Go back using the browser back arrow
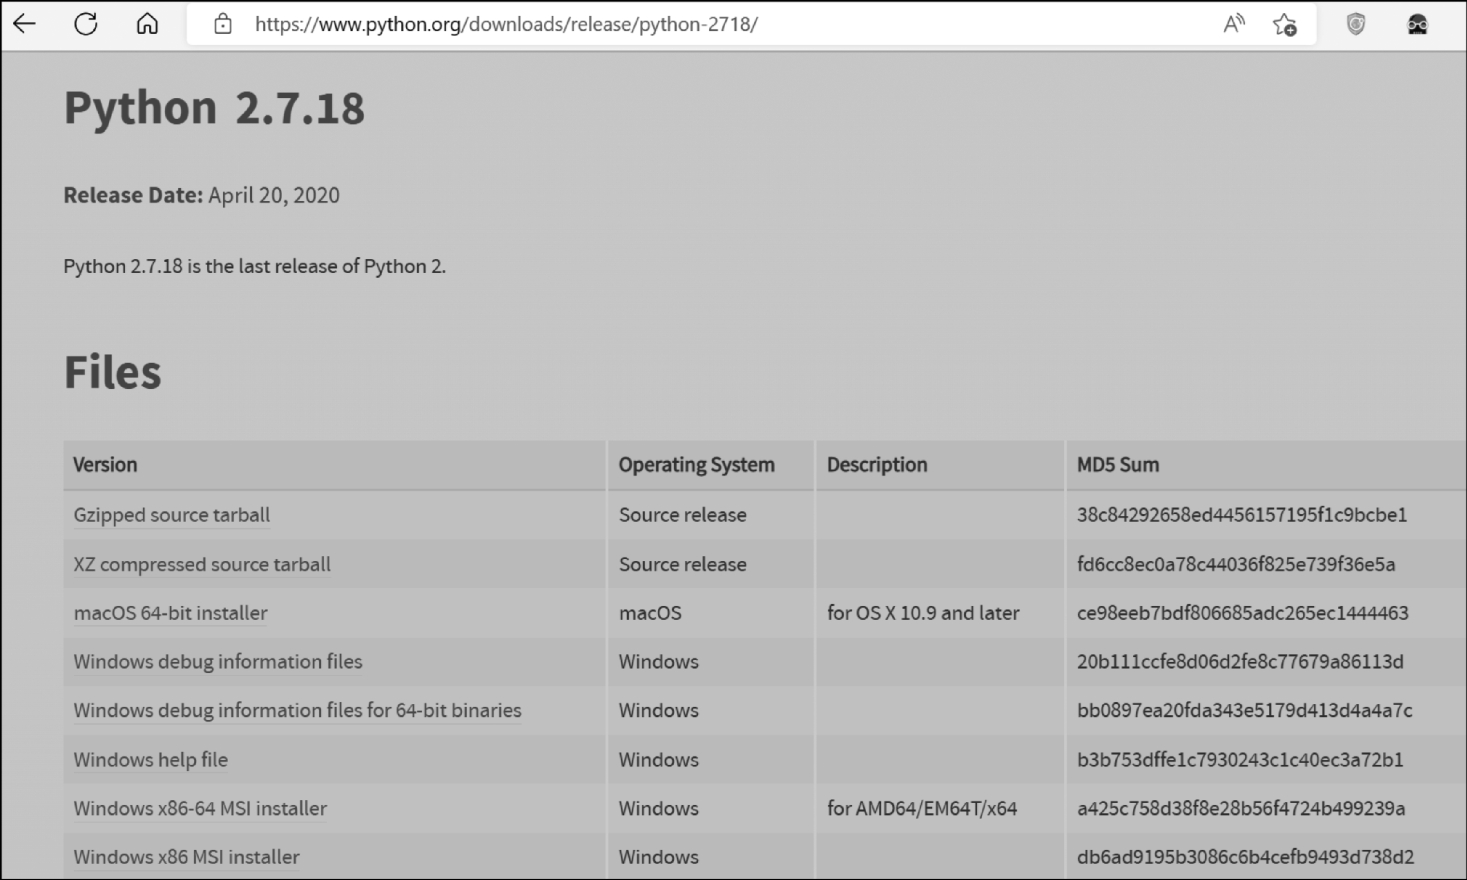Image resolution: width=1467 pixels, height=880 pixels. point(24,24)
